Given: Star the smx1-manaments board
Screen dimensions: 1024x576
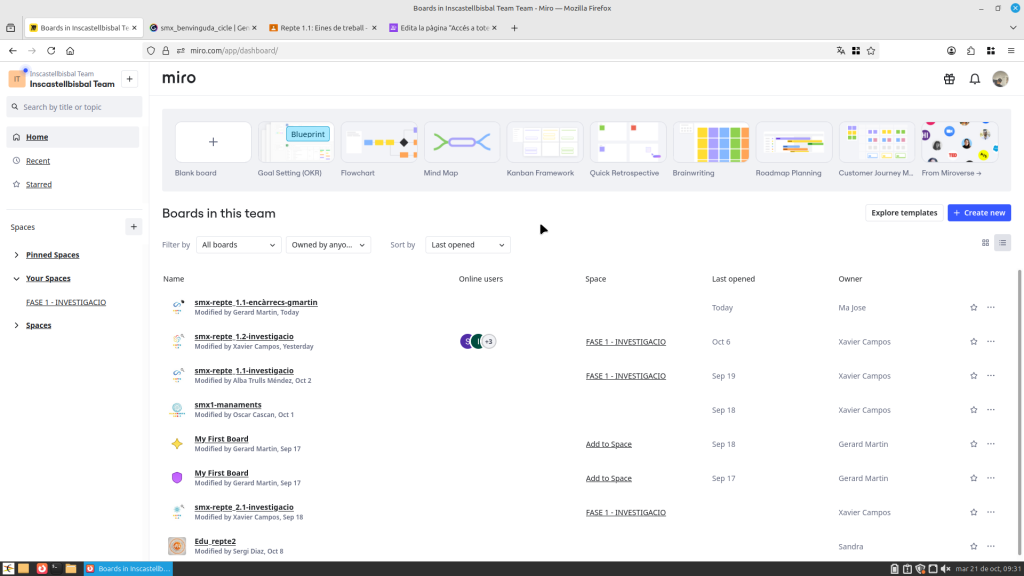Looking at the screenshot, I should point(973,410).
